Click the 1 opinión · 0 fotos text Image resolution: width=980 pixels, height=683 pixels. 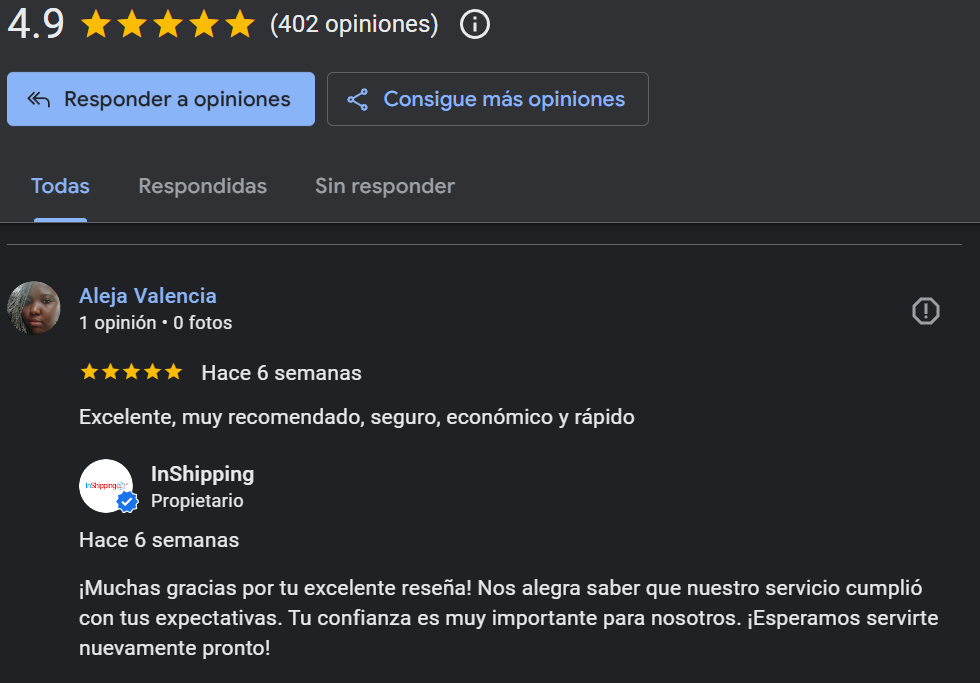pyautogui.click(x=156, y=322)
